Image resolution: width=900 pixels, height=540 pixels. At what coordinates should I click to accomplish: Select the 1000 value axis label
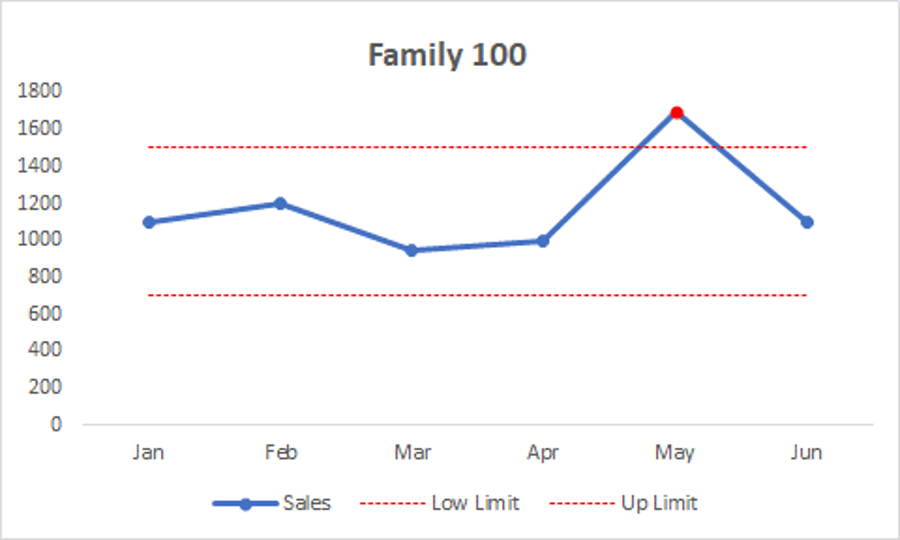point(41,239)
